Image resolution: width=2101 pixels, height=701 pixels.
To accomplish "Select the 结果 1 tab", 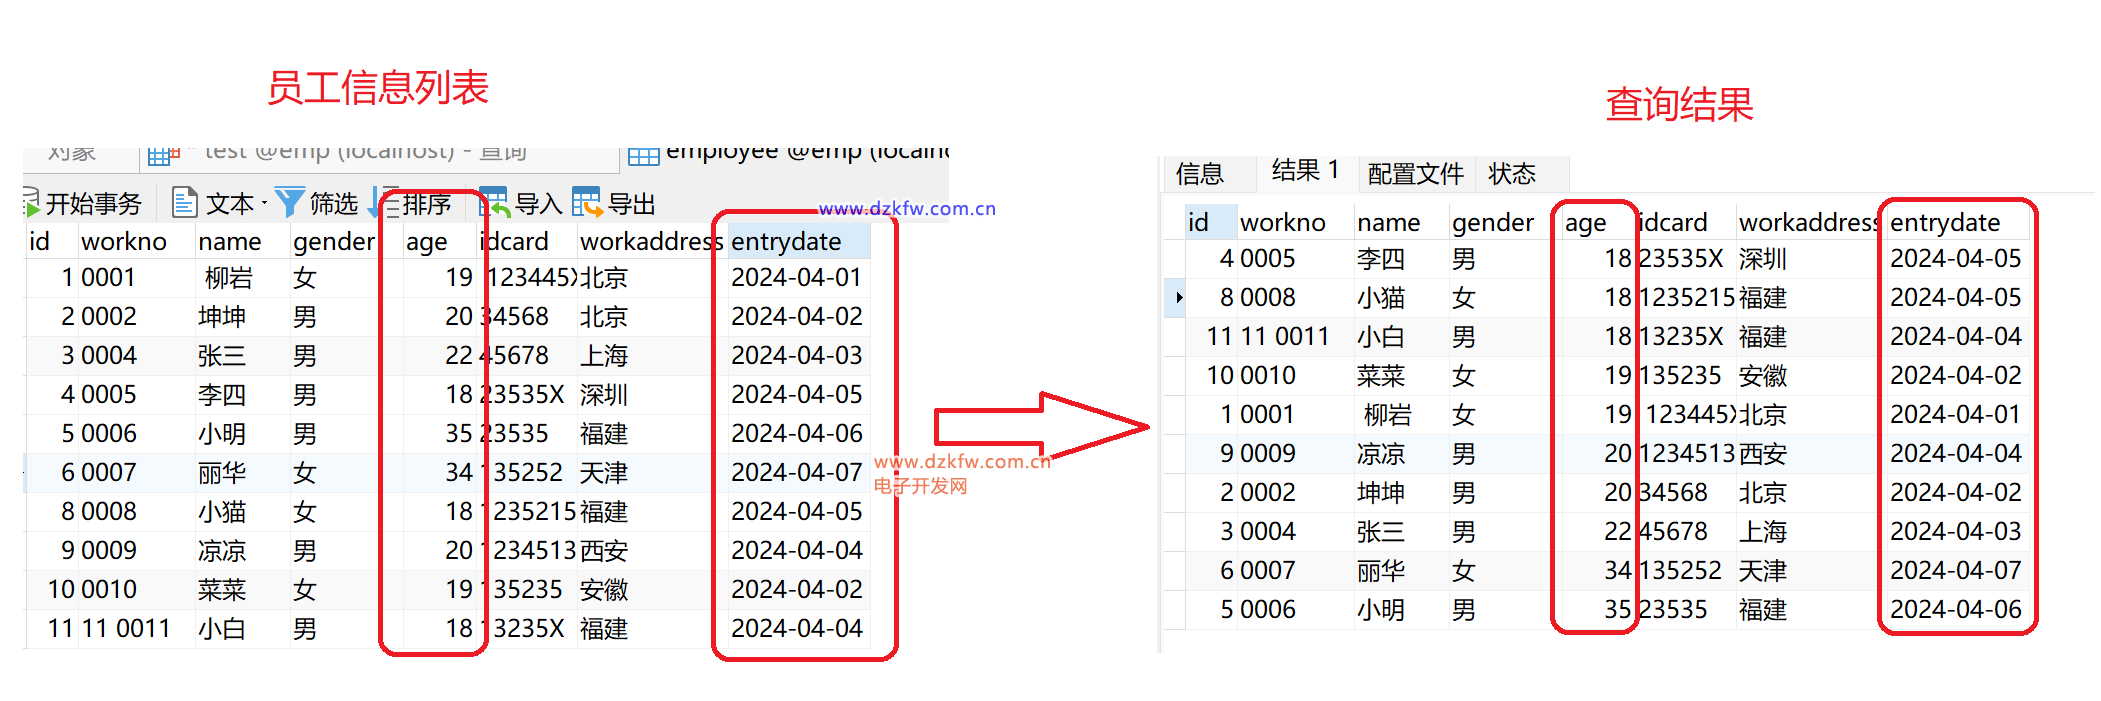I will click(1305, 171).
